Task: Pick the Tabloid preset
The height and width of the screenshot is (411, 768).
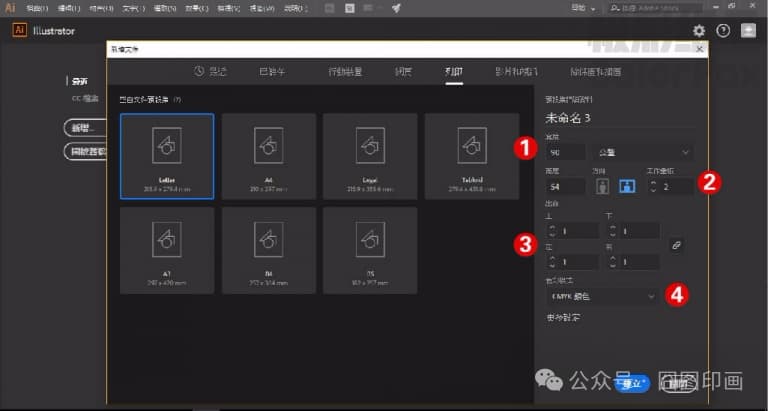Action: 471,155
